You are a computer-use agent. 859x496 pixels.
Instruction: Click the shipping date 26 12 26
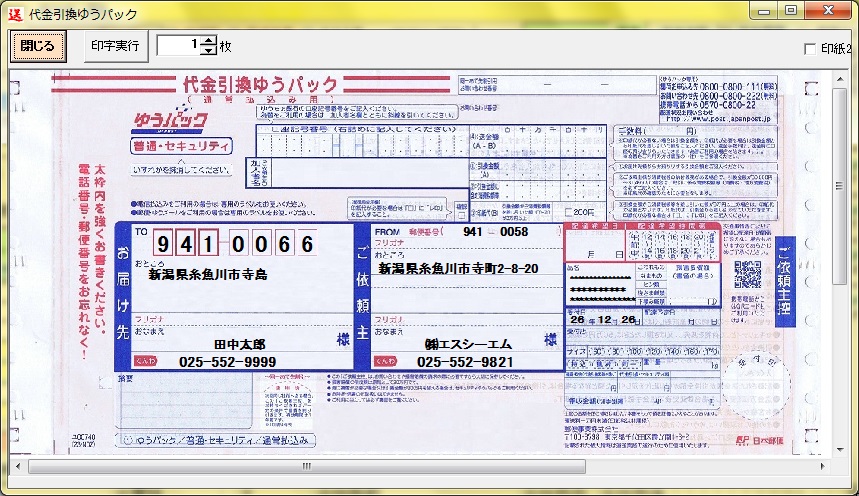coord(603,320)
